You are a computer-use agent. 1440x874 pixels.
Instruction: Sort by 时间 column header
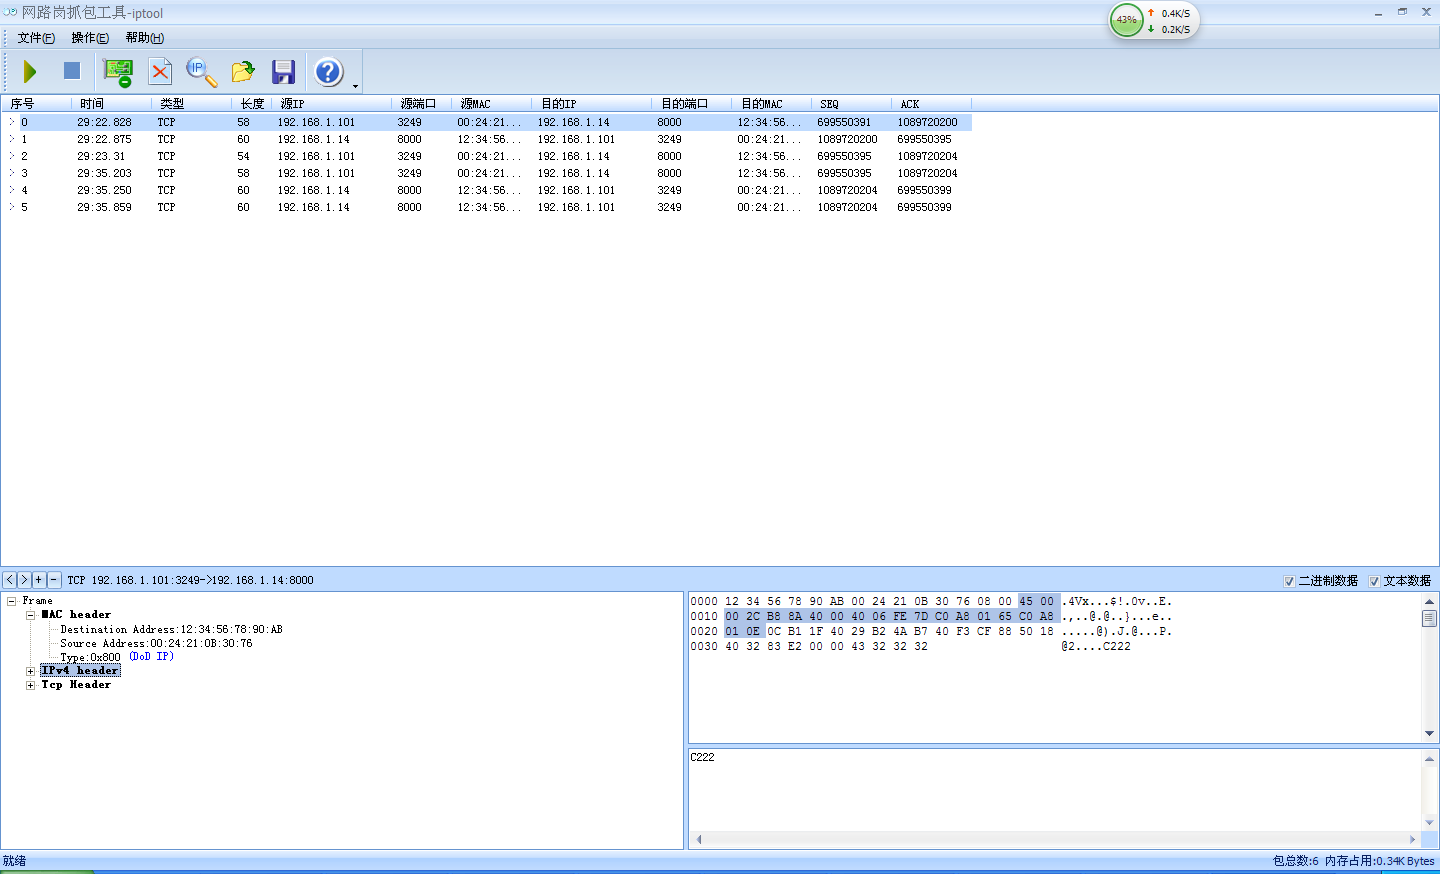[x=111, y=104]
